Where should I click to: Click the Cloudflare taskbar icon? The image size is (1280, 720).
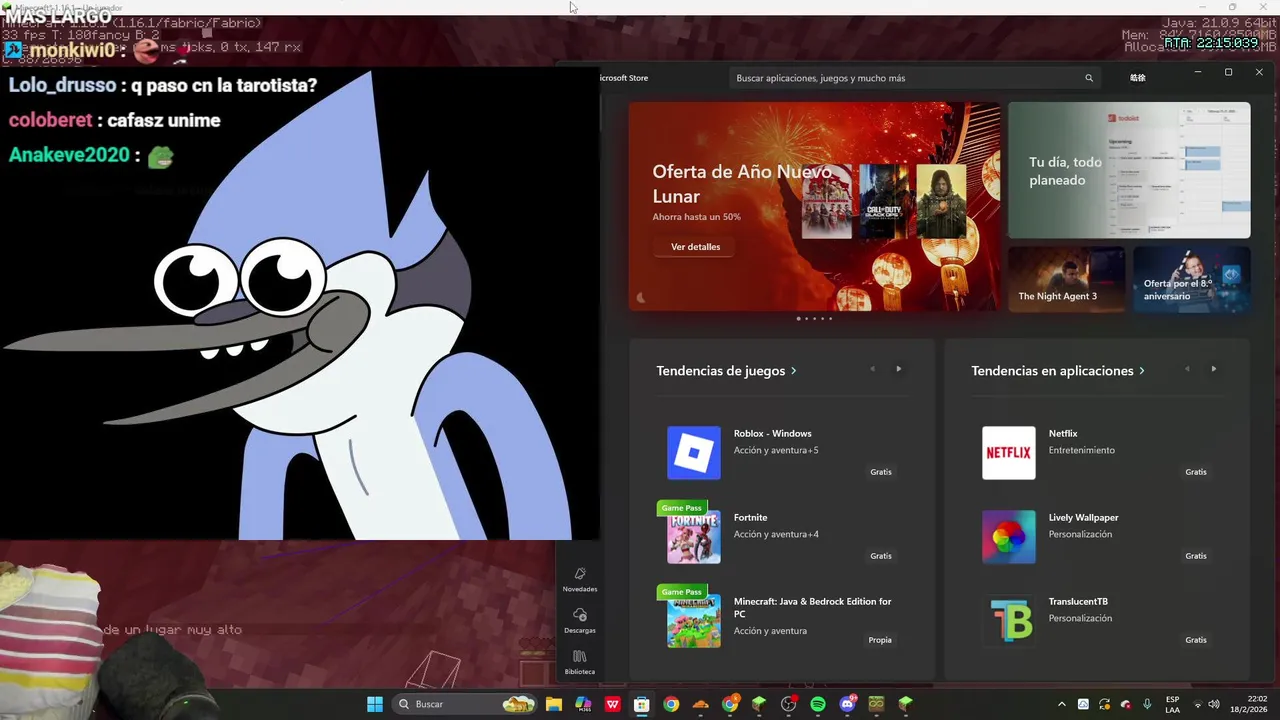coord(700,704)
